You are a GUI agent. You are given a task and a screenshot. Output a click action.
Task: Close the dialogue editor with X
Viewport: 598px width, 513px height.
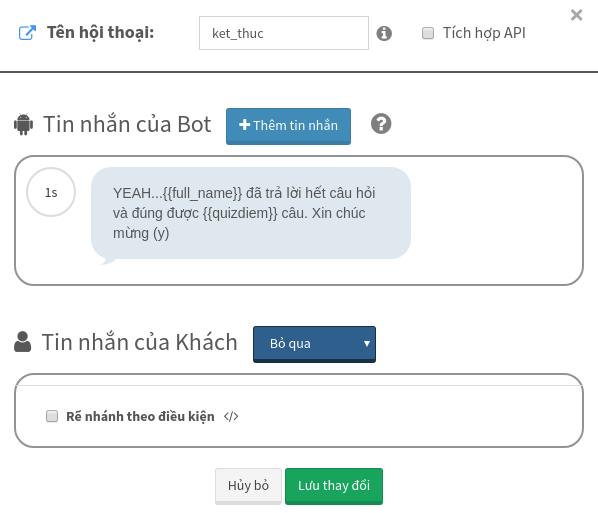click(x=576, y=15)
